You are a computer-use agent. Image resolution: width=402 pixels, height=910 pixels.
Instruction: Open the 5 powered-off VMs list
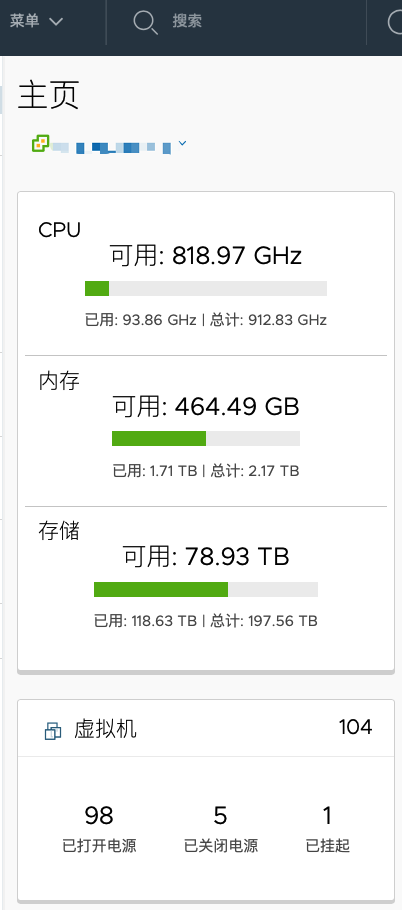(x=220, y=815)
